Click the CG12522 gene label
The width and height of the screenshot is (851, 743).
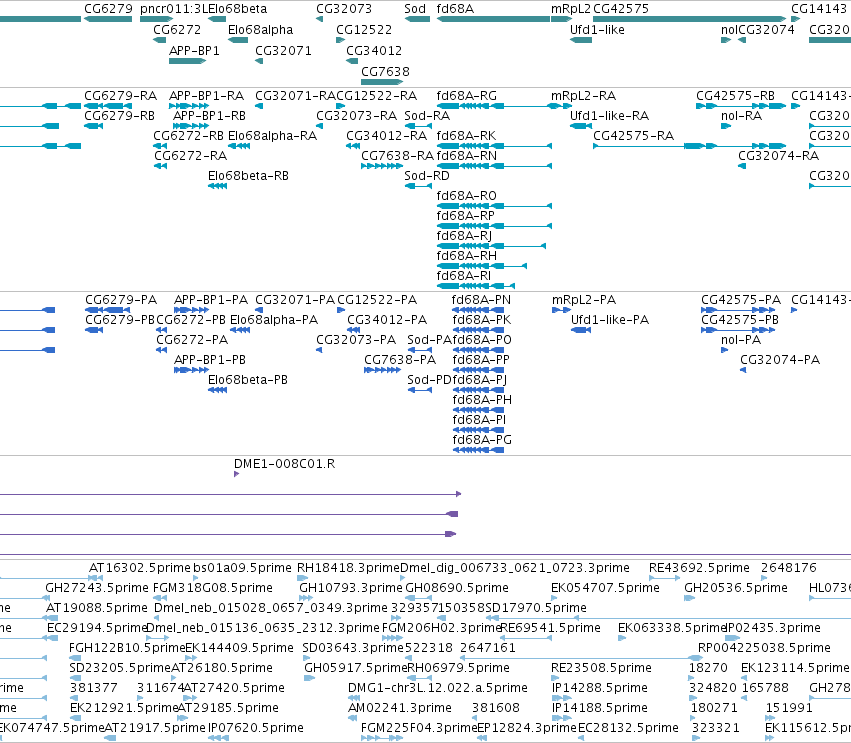(364, 30)
